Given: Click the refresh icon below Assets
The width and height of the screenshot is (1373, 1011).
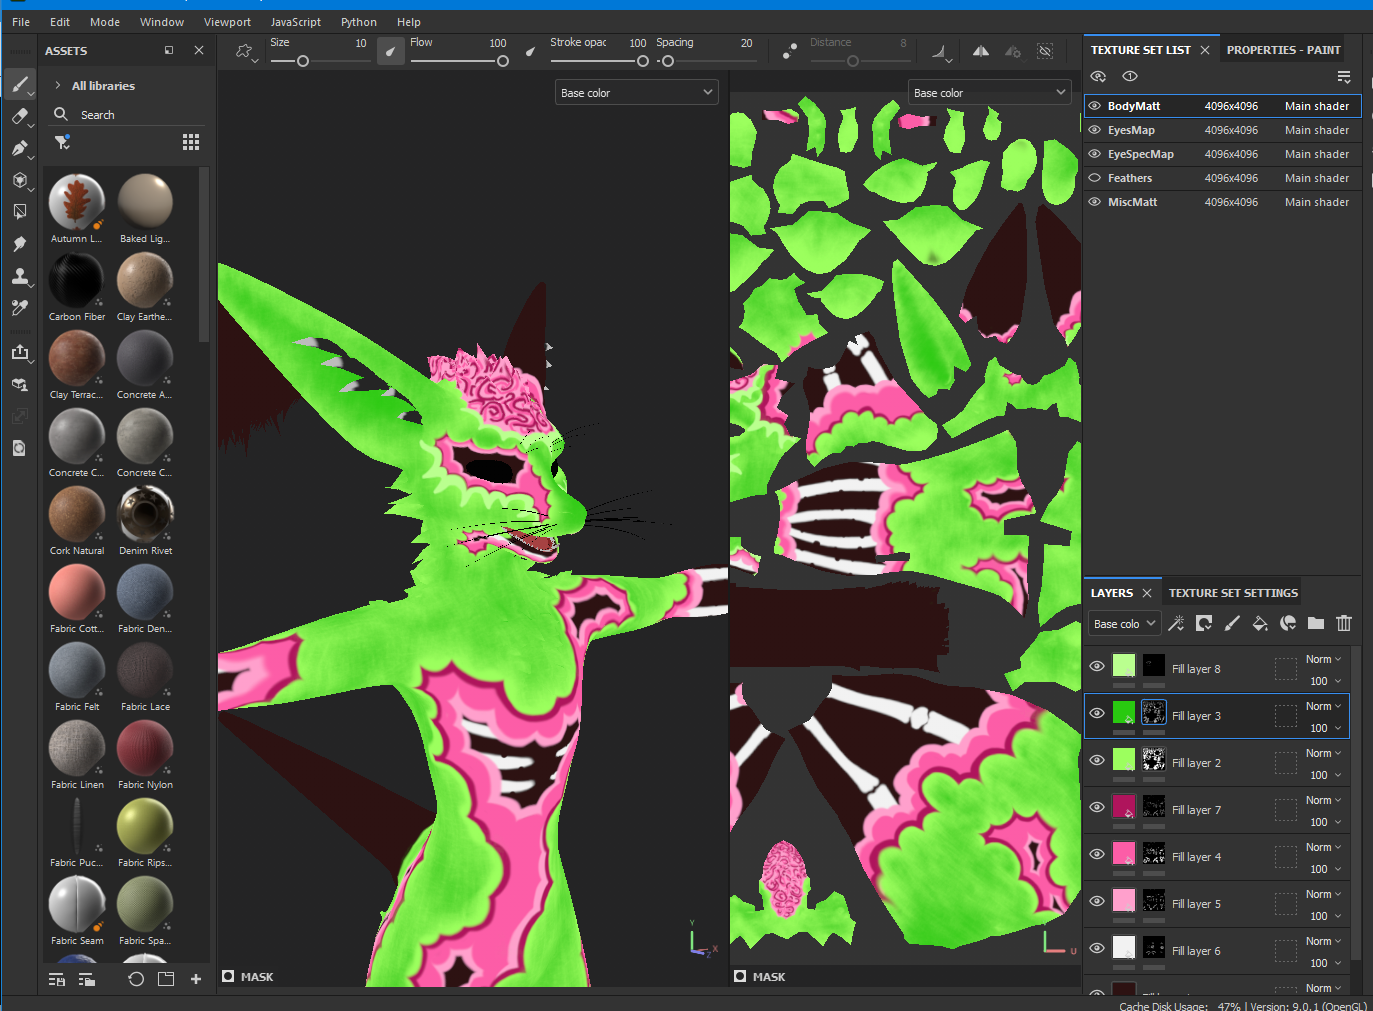Looking at the screenshot, I should tap(136, 979).
